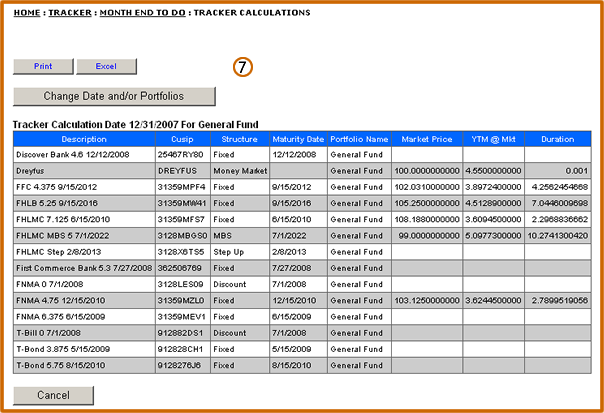The height and width of the screenshot is (413, 604).
Task: Go to HOME breadcrumb link
Action: tap(27, 13)
